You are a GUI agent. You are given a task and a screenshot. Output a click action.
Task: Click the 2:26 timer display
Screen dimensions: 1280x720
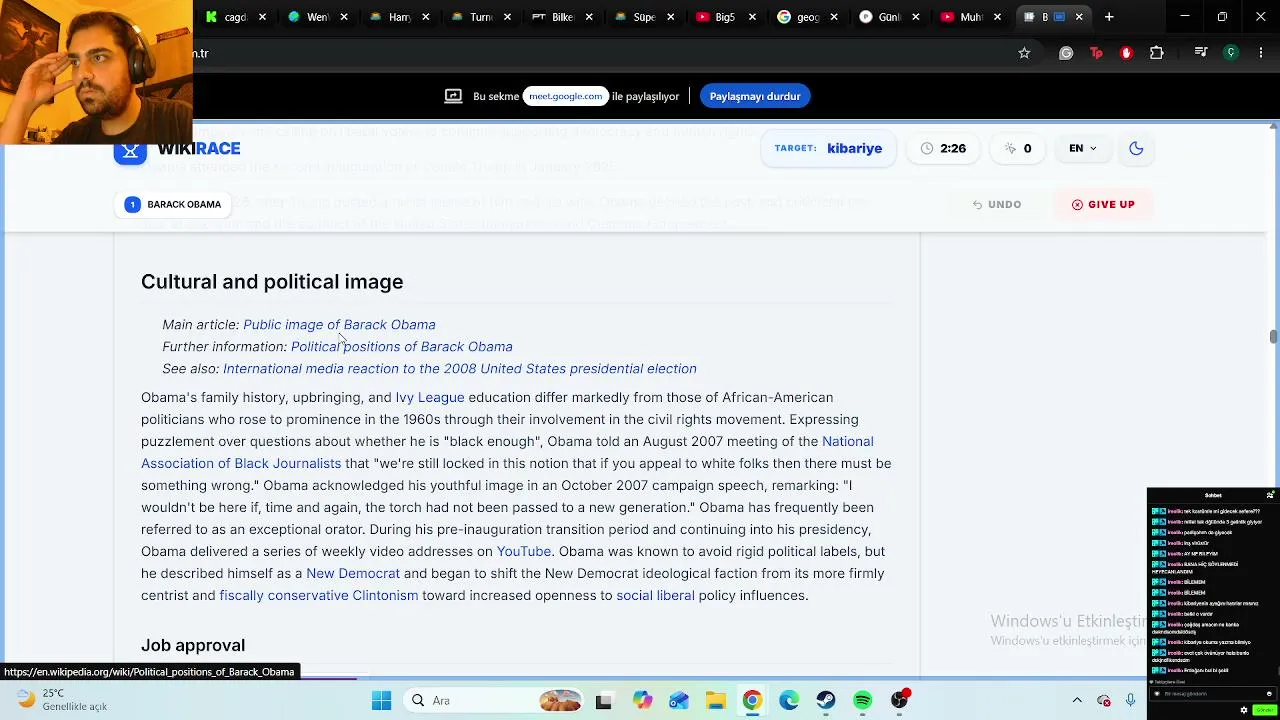tap(943, 148)
